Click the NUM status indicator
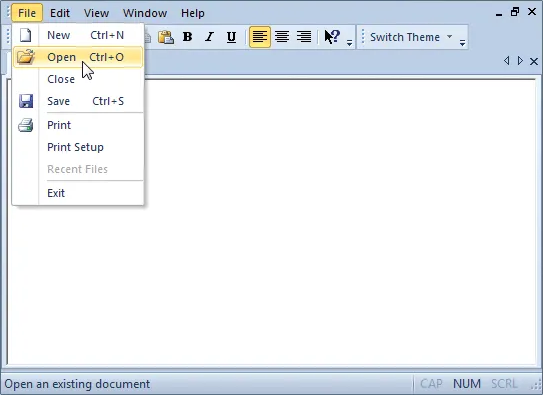 tap(467, 384)
